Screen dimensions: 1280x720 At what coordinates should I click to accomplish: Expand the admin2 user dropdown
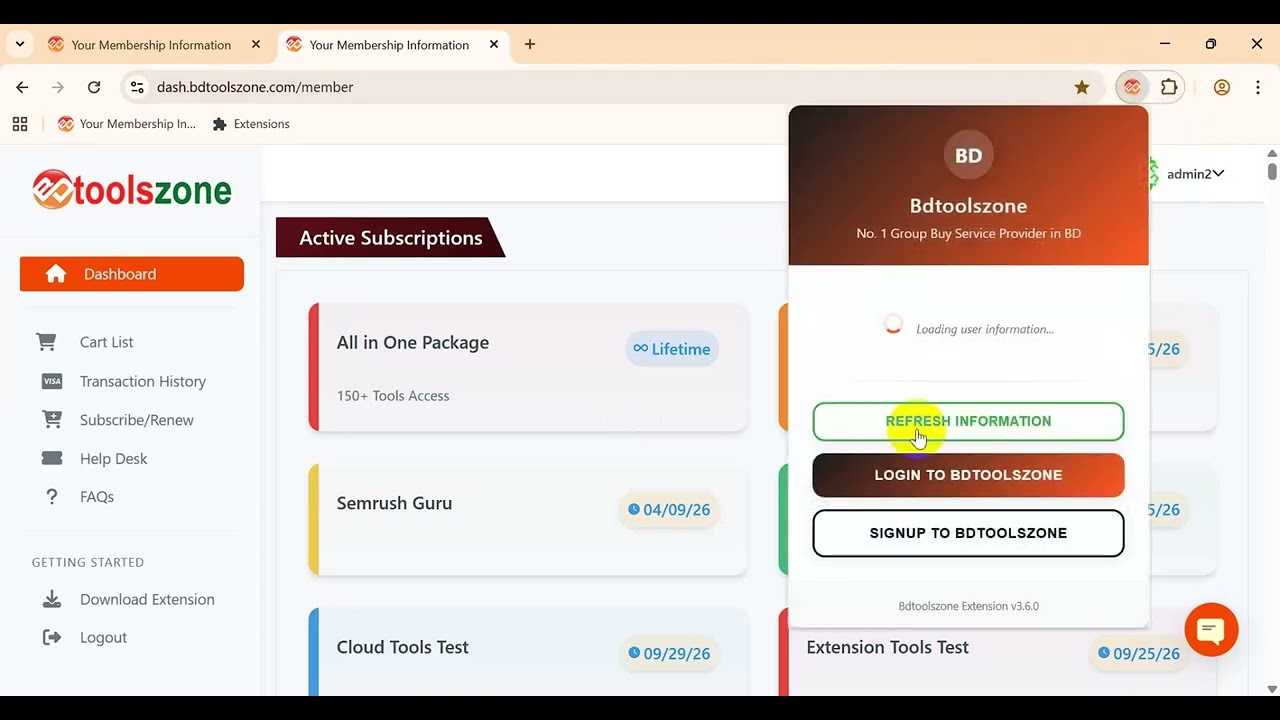1195,174
